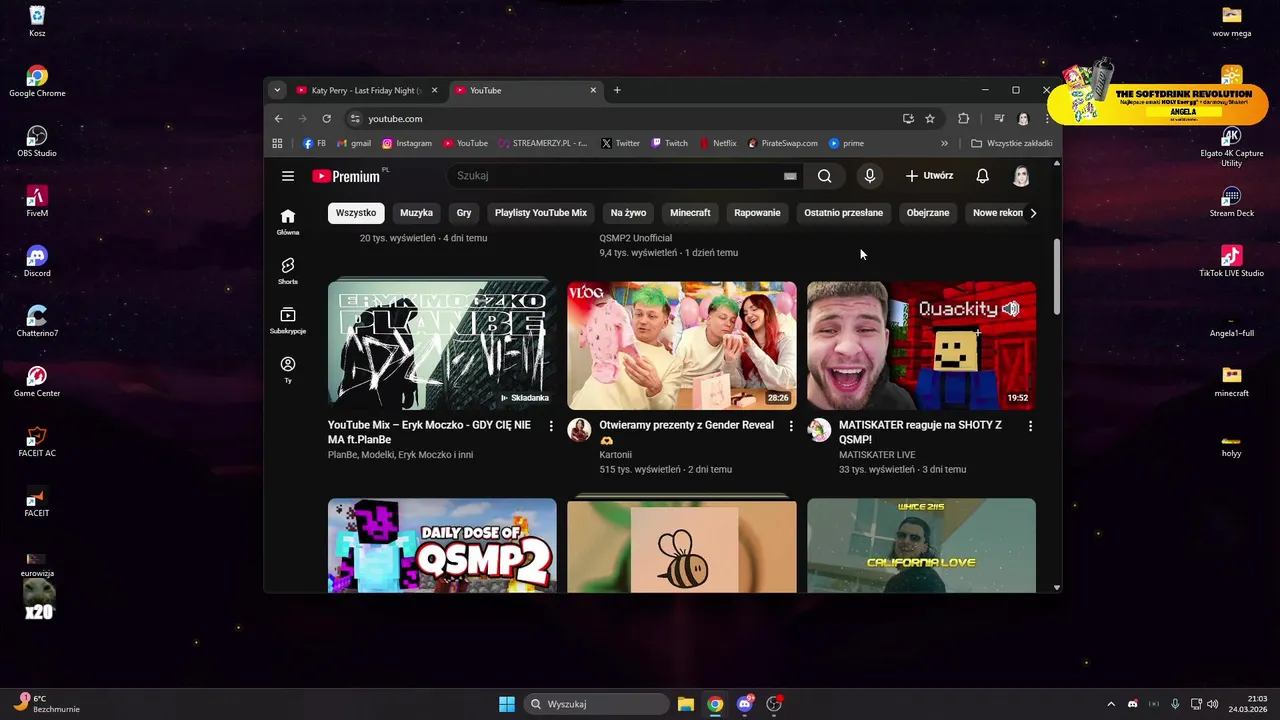This screenshot has width=1280, height=720.
Task: Open Shorts in the YouTube sidebar
Action: [288, 271]
